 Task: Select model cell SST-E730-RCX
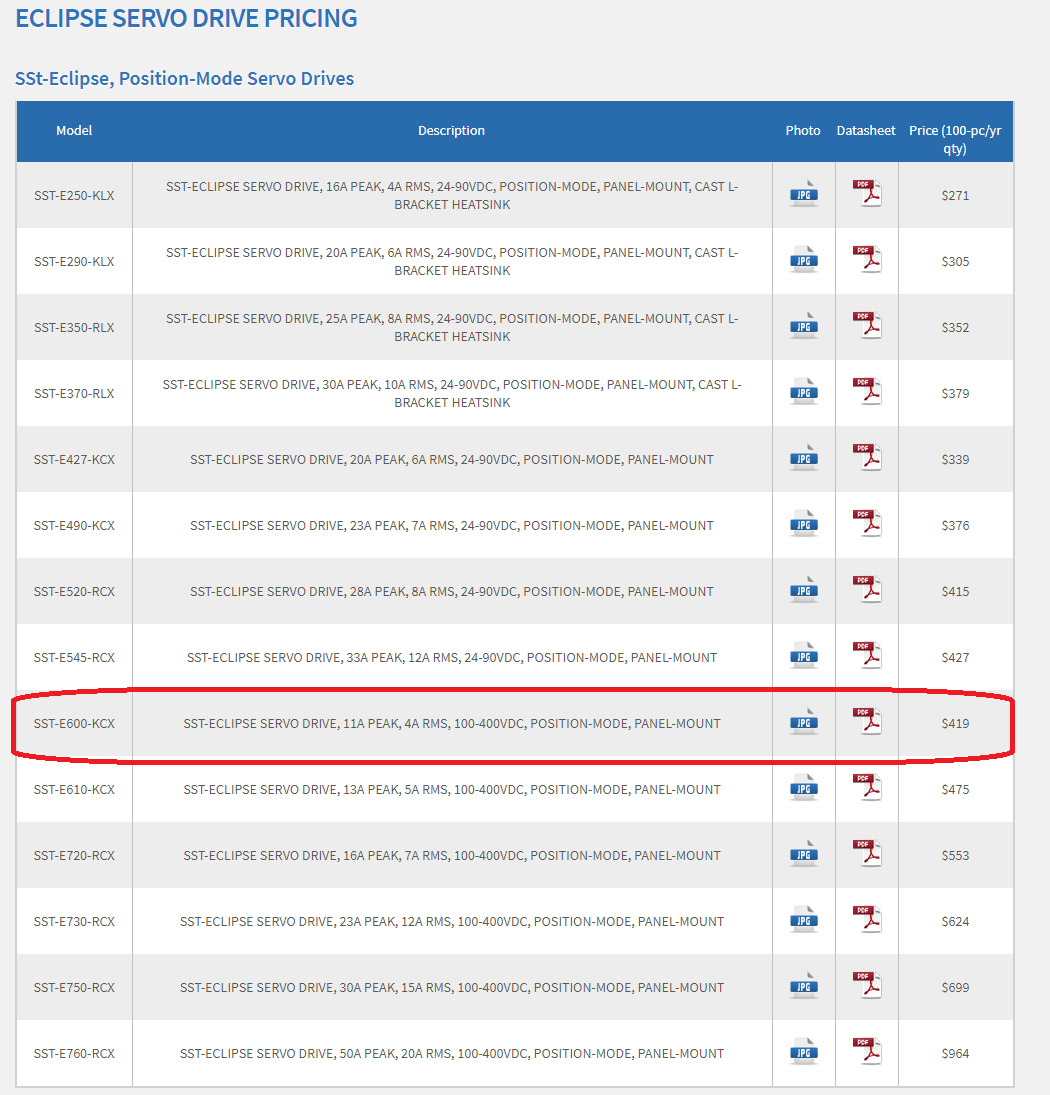click(x=74, y=921)
